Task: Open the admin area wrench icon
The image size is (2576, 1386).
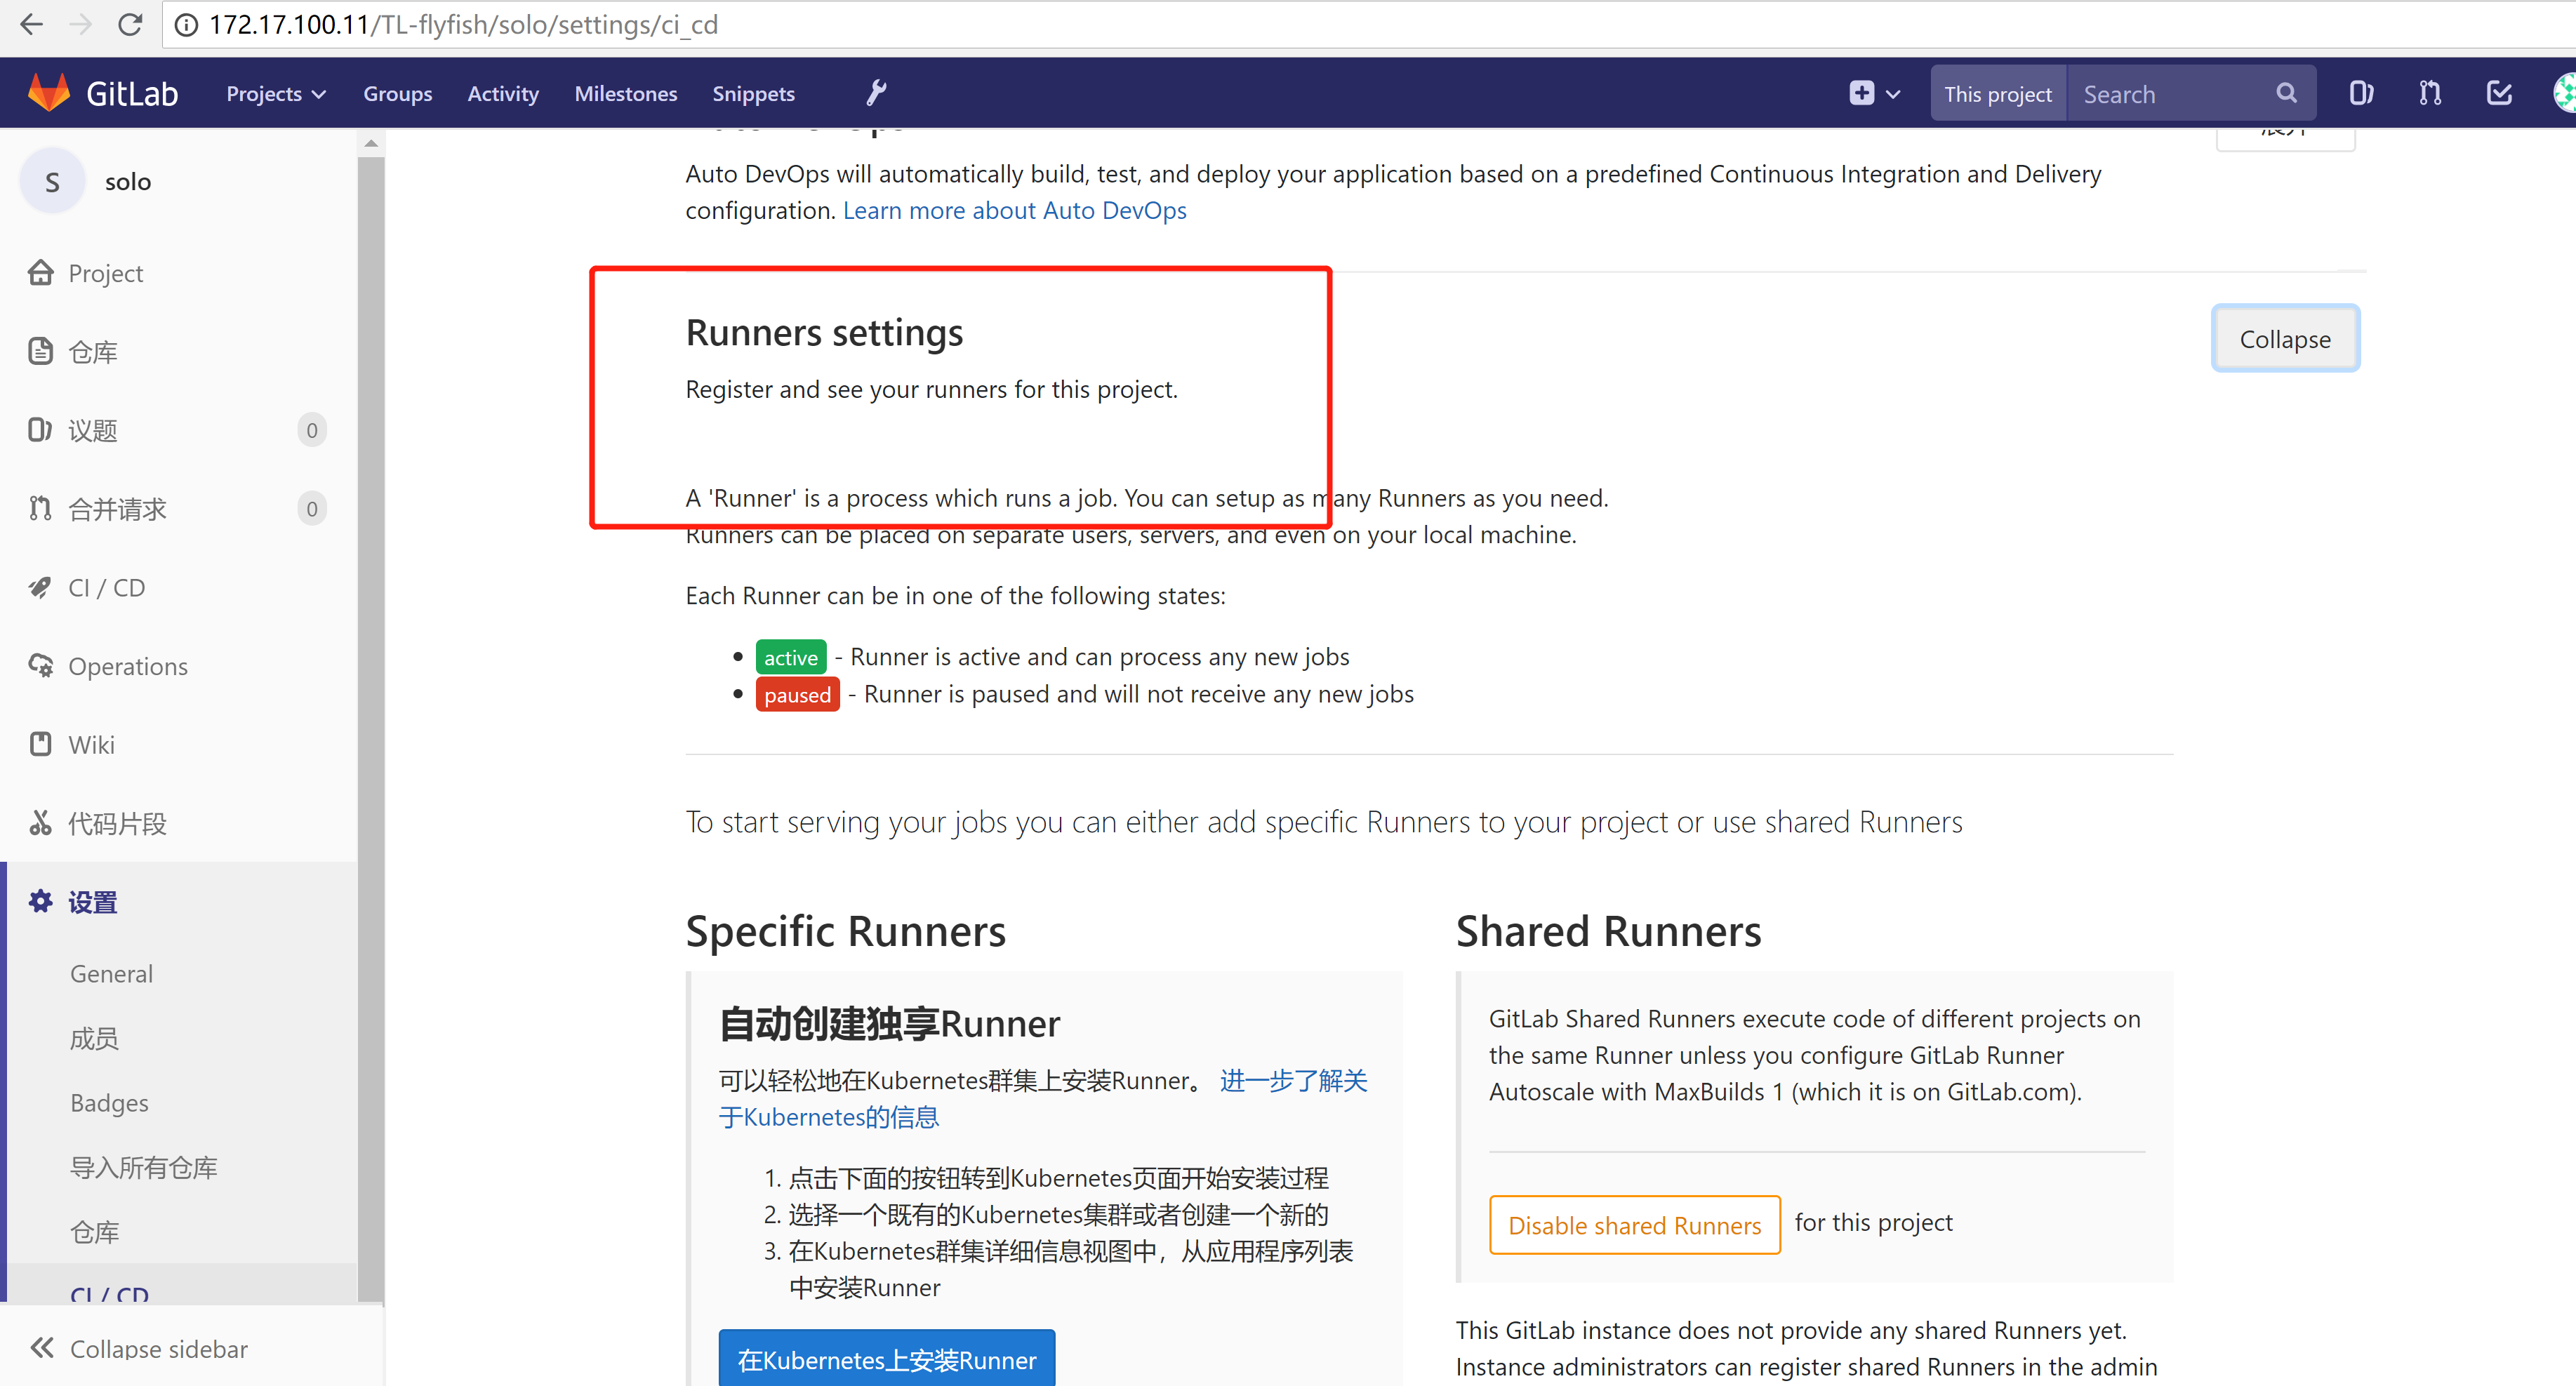Action: pyautogui.click(x=876, y=93)
